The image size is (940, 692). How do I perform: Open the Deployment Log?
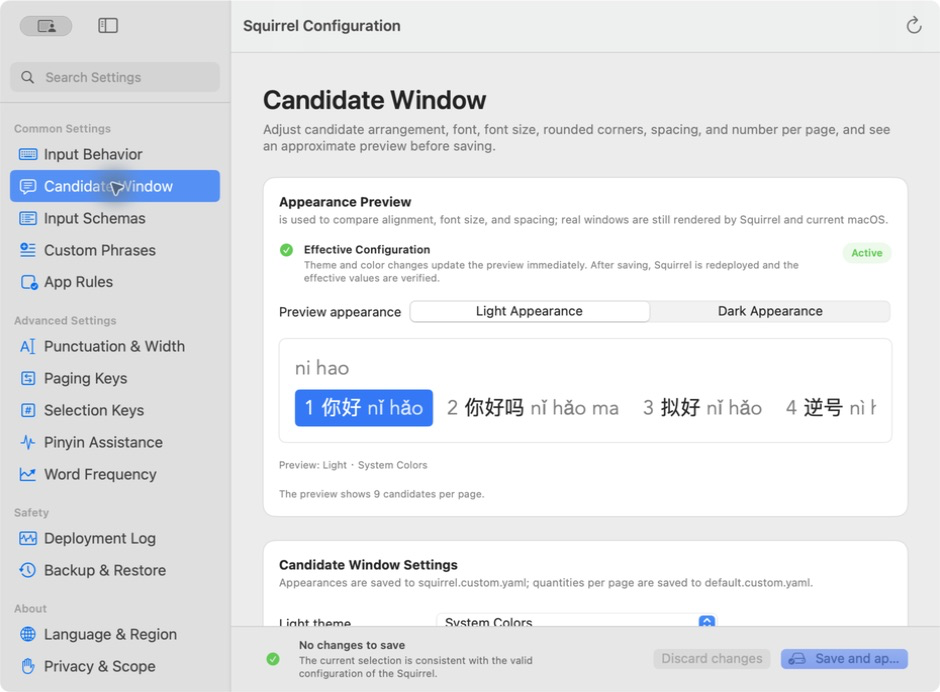coord(115,538)
